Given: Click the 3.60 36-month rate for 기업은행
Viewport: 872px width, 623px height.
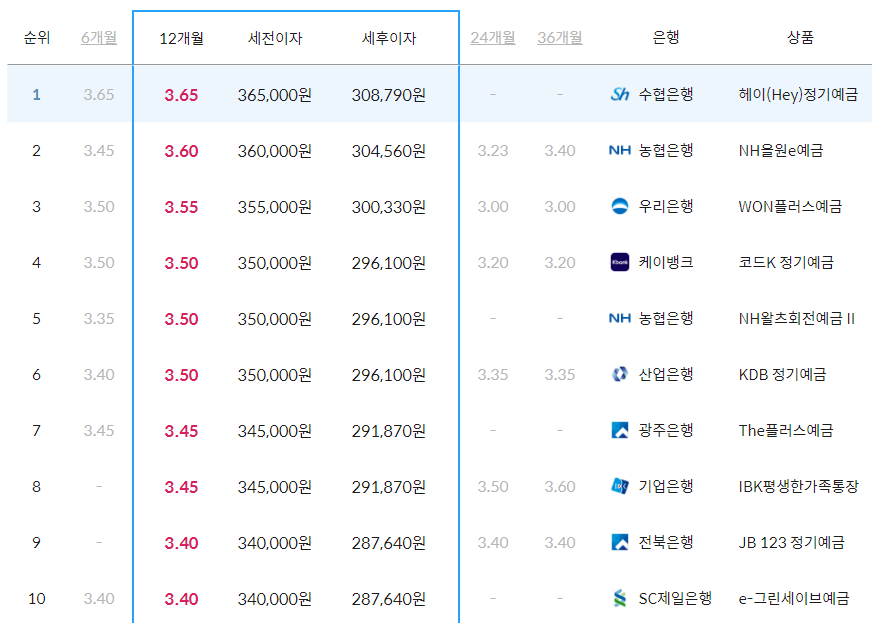Looking at the screenshot, I should [560, 487].
